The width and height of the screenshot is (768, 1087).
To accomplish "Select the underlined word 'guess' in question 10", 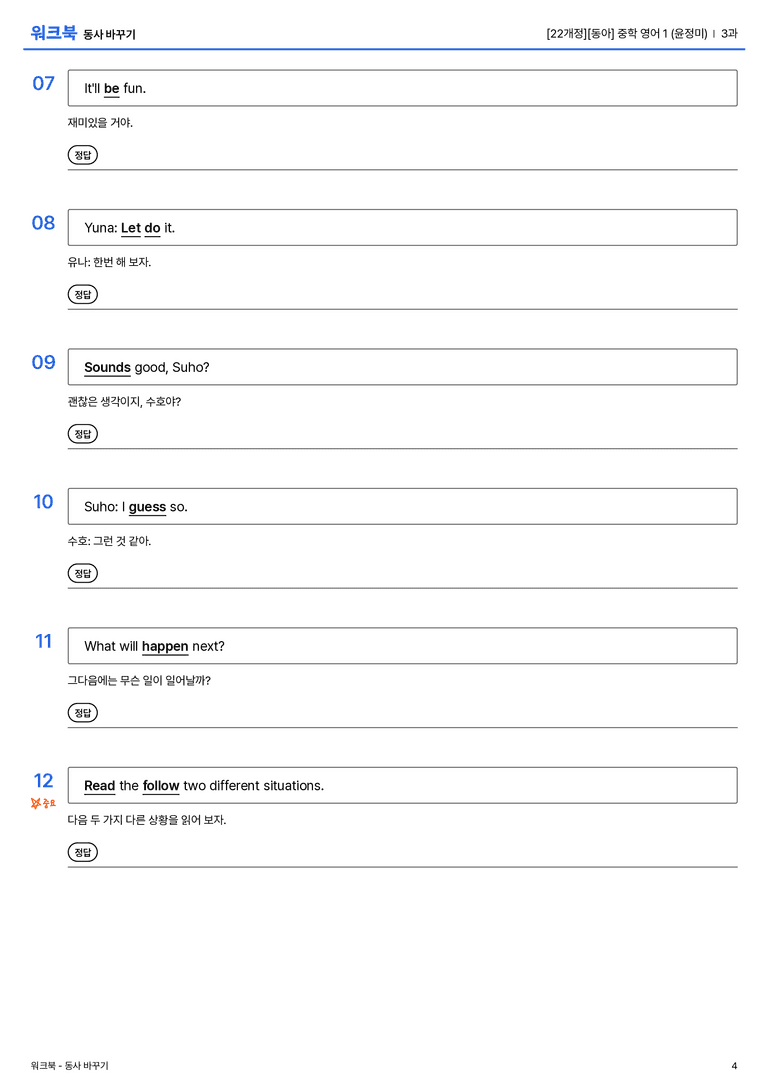I will pyautogui.click(x=147, y=507).
